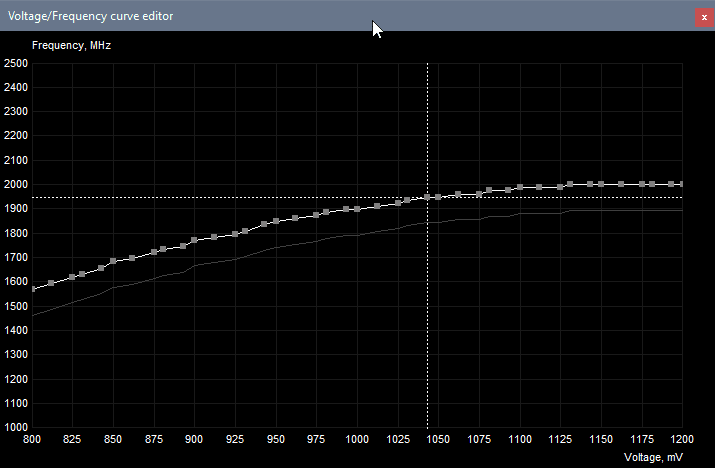Select the curve point at 950 mV

click(x=276, y=221)
